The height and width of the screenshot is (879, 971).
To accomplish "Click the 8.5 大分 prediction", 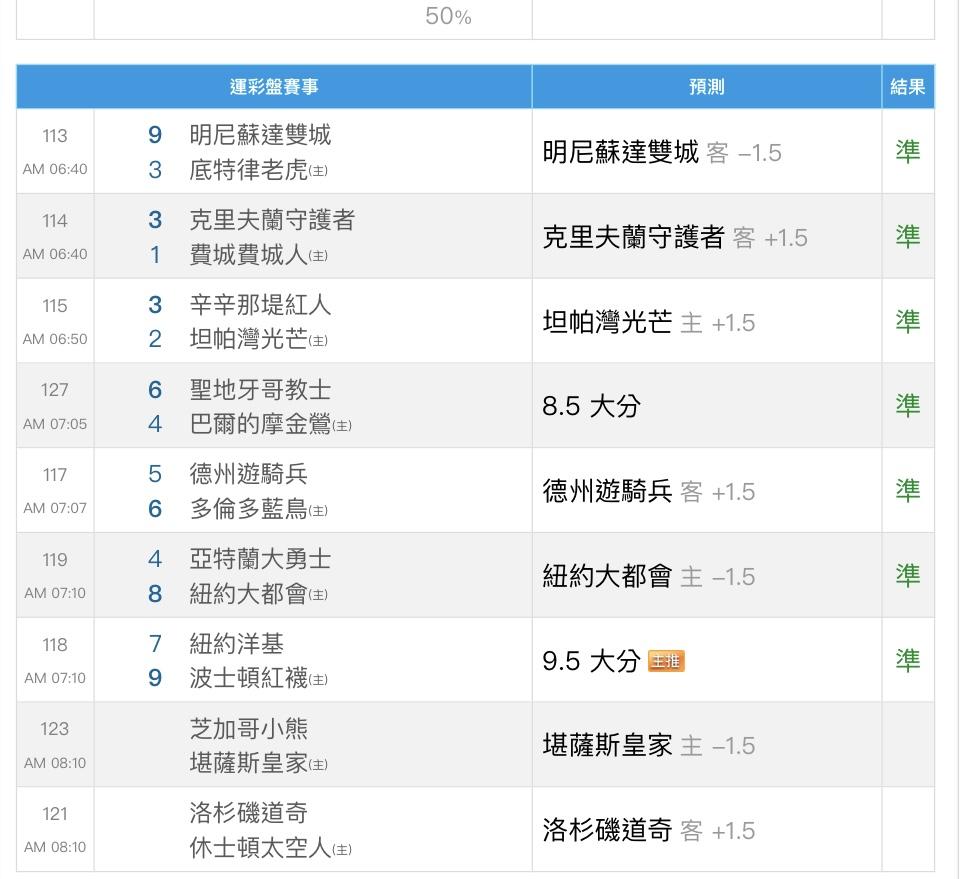I will pyautogui.click(x=591, y=406).
